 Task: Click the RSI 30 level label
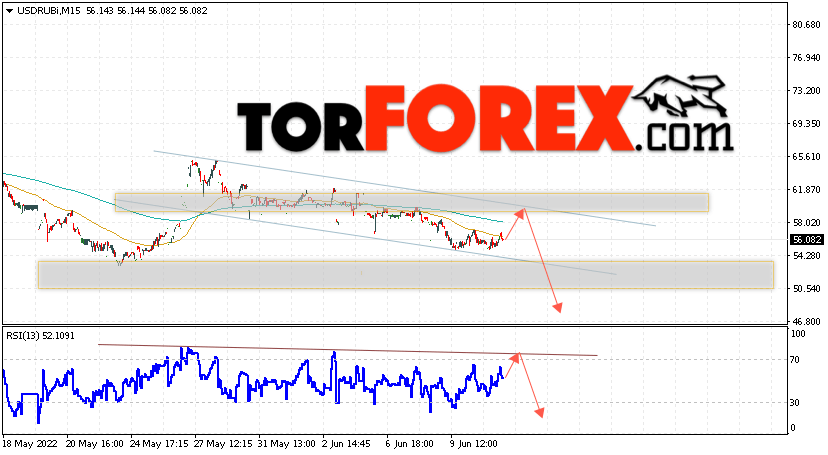tap(795, 403)
